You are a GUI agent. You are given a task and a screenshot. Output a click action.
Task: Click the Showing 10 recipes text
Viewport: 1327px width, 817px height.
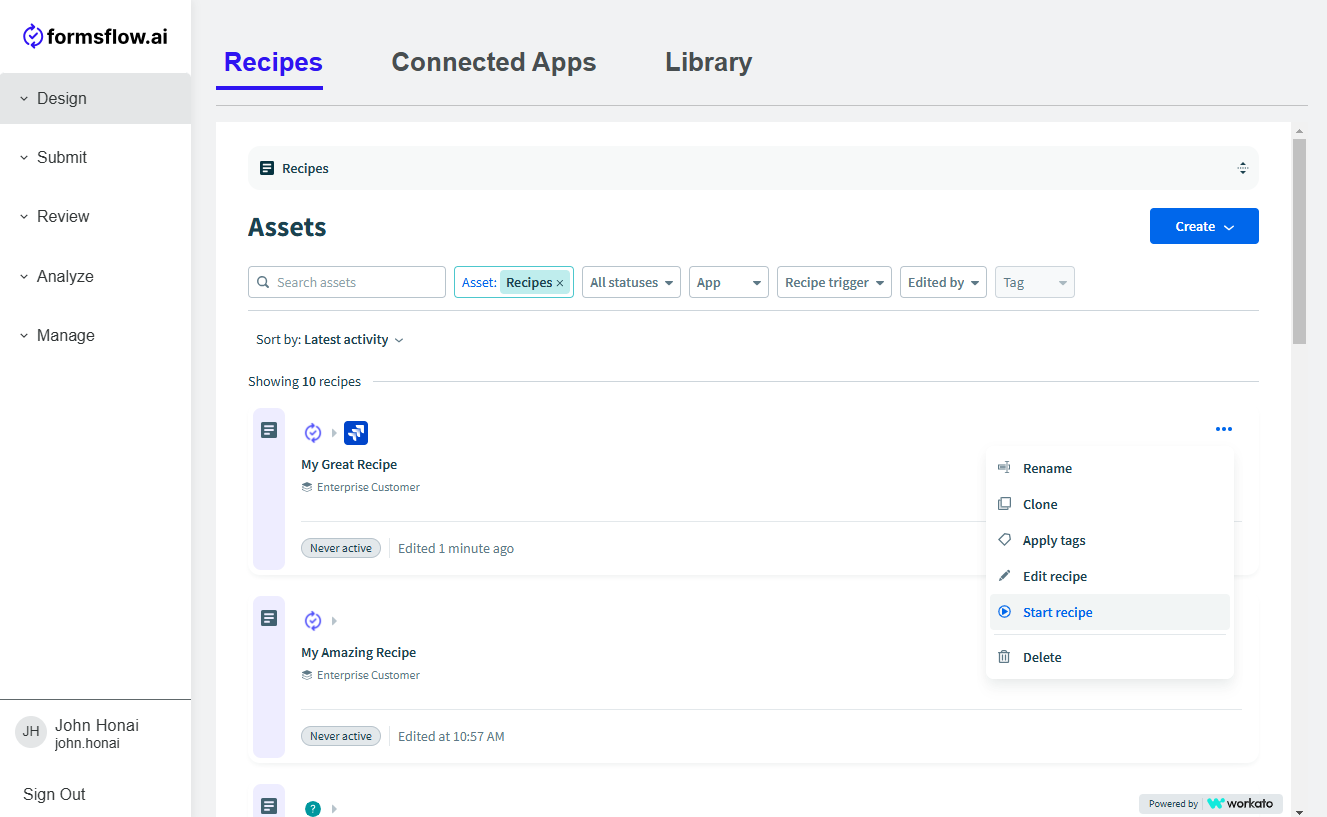pos(305,381)
